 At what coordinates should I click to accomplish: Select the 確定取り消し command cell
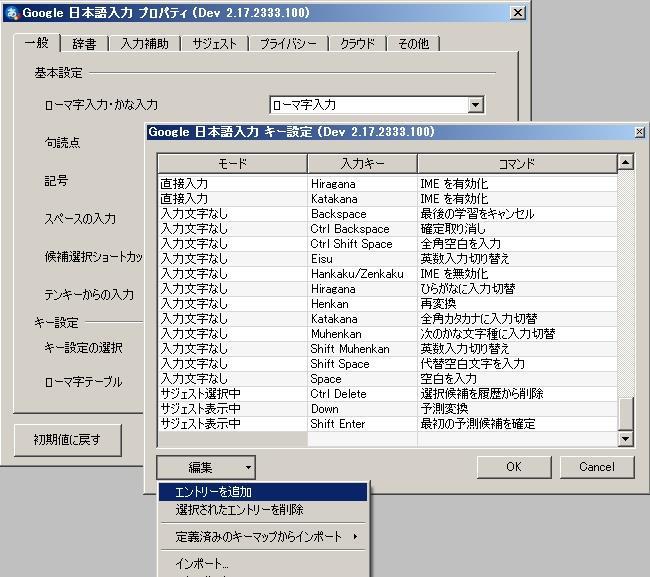[x=517, y=229]
